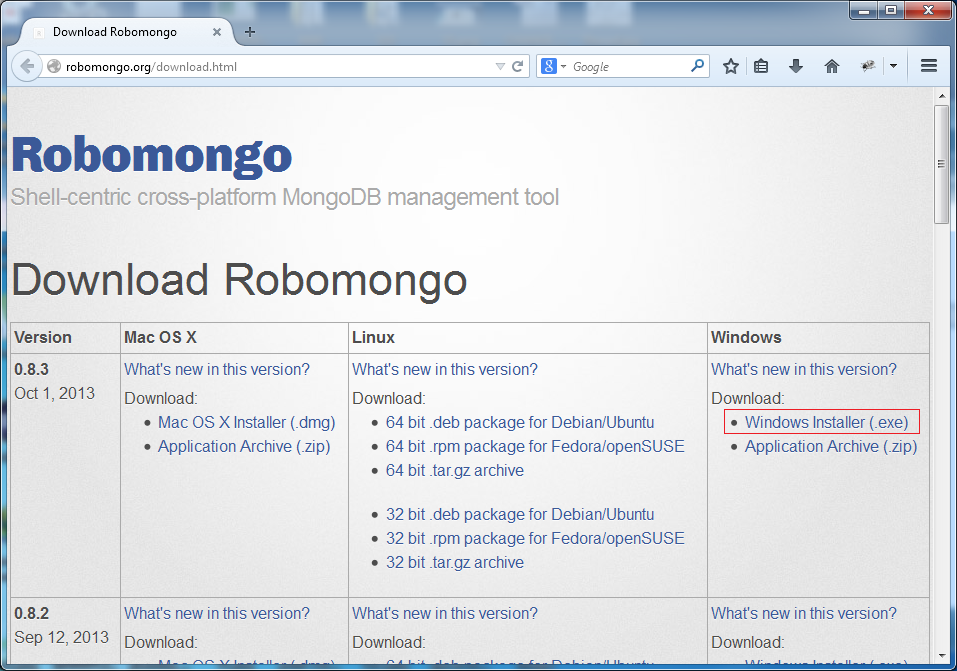Click the Robomongo logo heading
957x671 pixels.
point(151,156)
